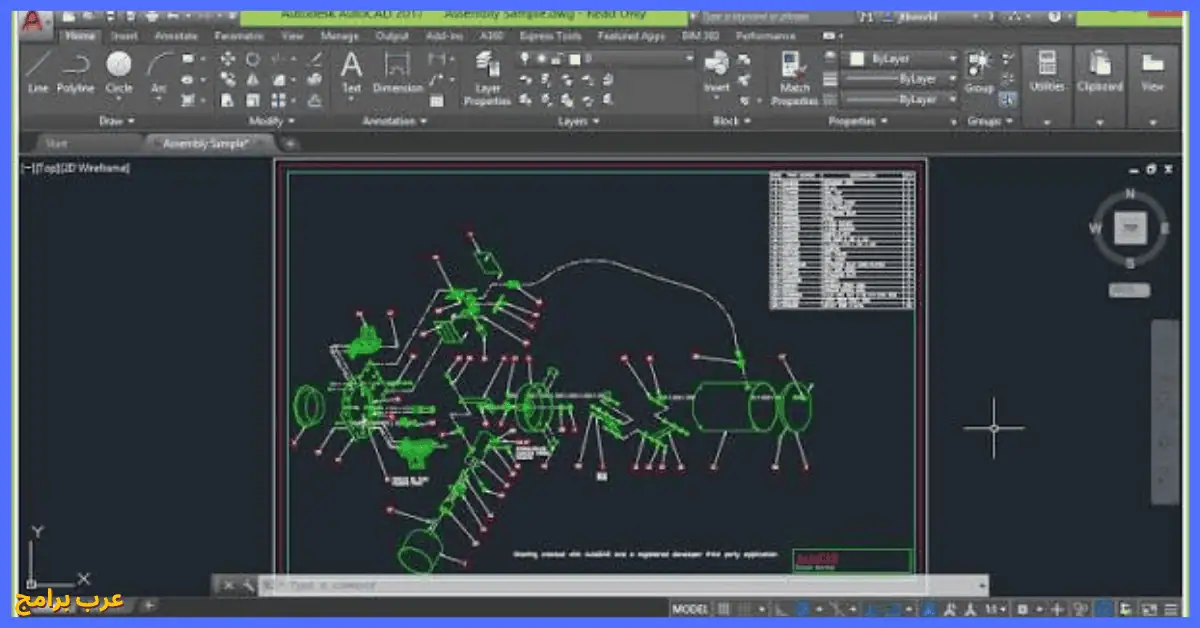Click the Match Properties tool

point(795,78)
